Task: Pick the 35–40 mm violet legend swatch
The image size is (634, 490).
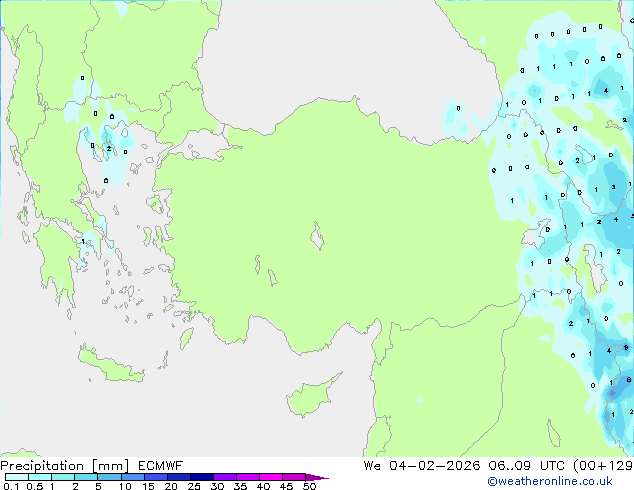Action: pos(248,477)
